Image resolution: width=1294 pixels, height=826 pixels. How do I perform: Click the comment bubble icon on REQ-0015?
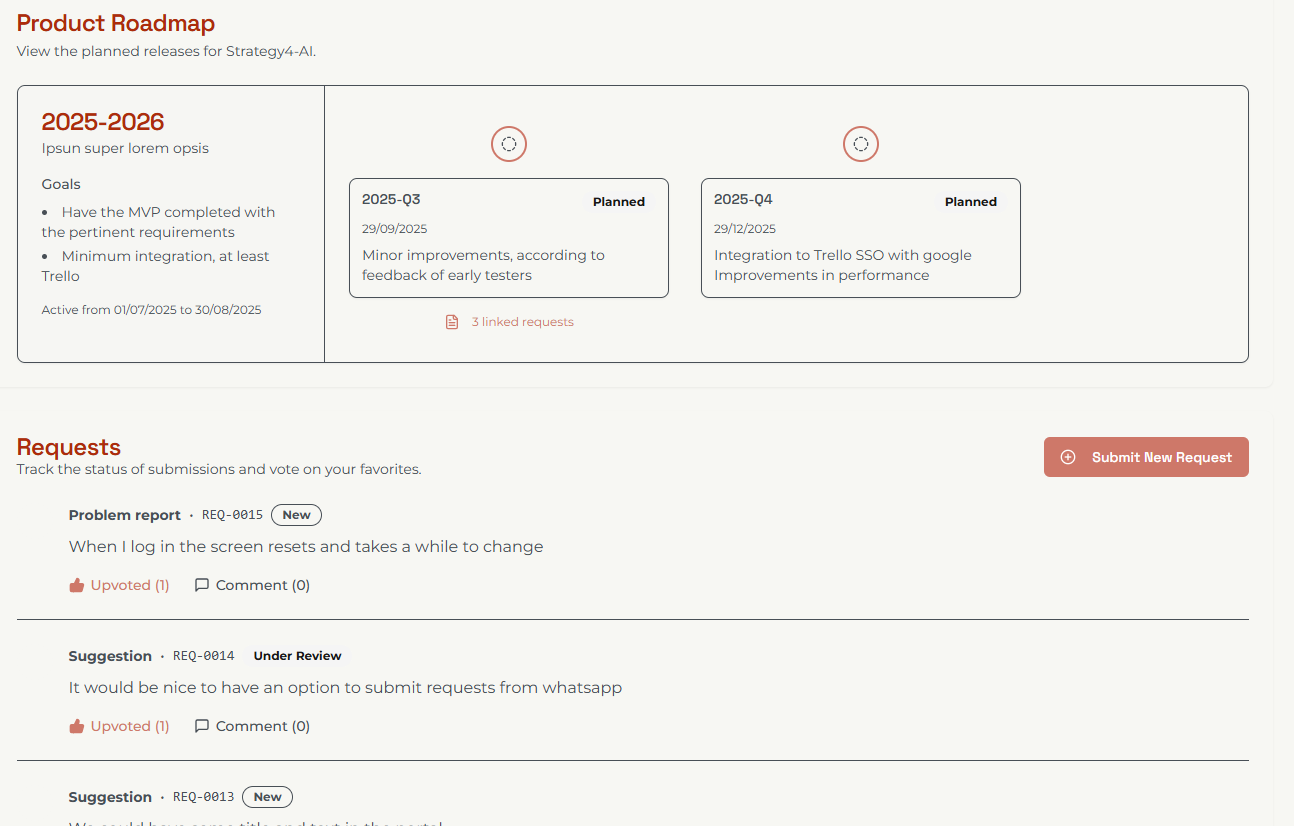pos(202,585)
